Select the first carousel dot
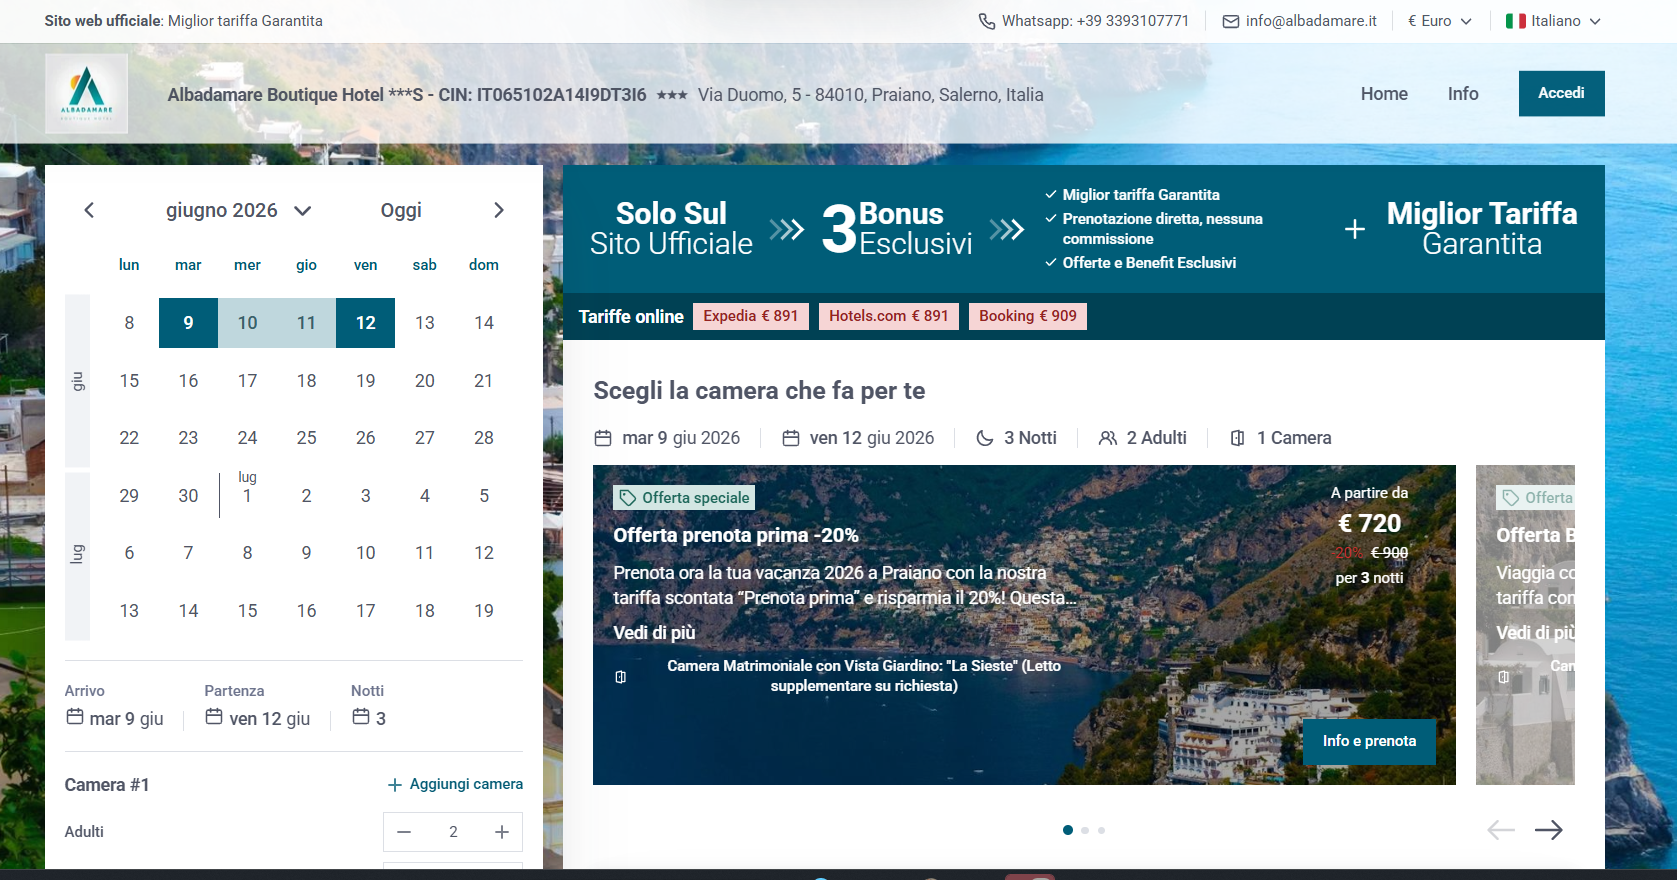This screenshot has height=880, width=1677. [x=1068, y=830]
